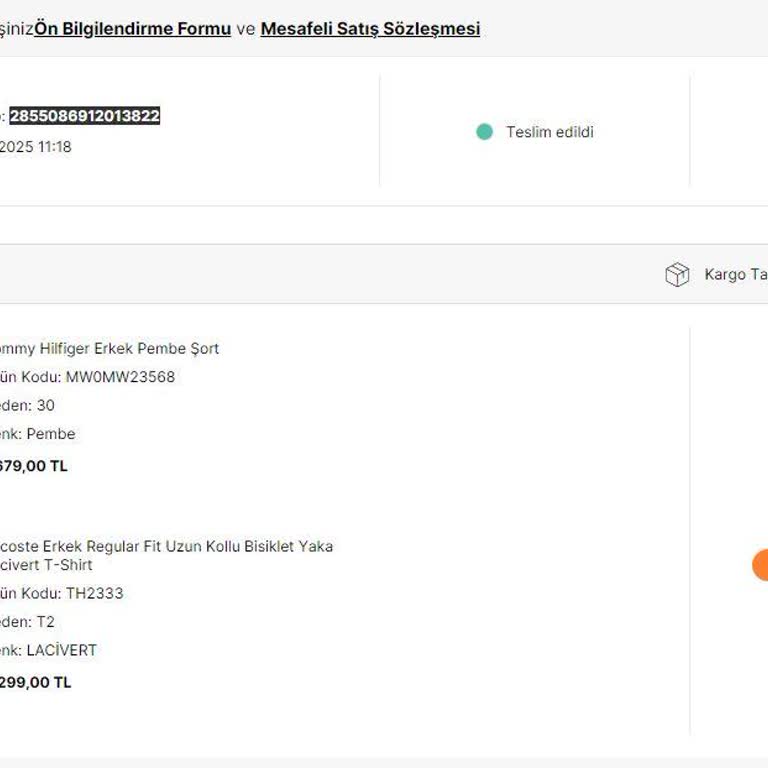This screenshot has width=768, height=768.
Task: Click the product code MW0MW23568
Action: (120, 377)
